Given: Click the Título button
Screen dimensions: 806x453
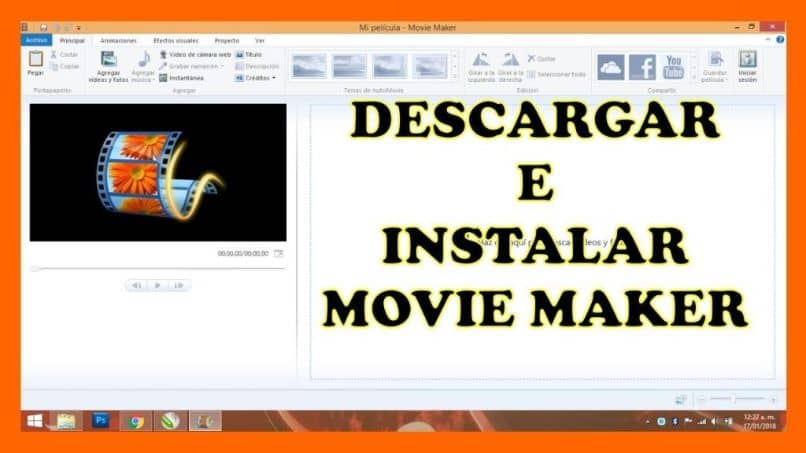Looking at the screenshot, I should click(x=249, y=55).
